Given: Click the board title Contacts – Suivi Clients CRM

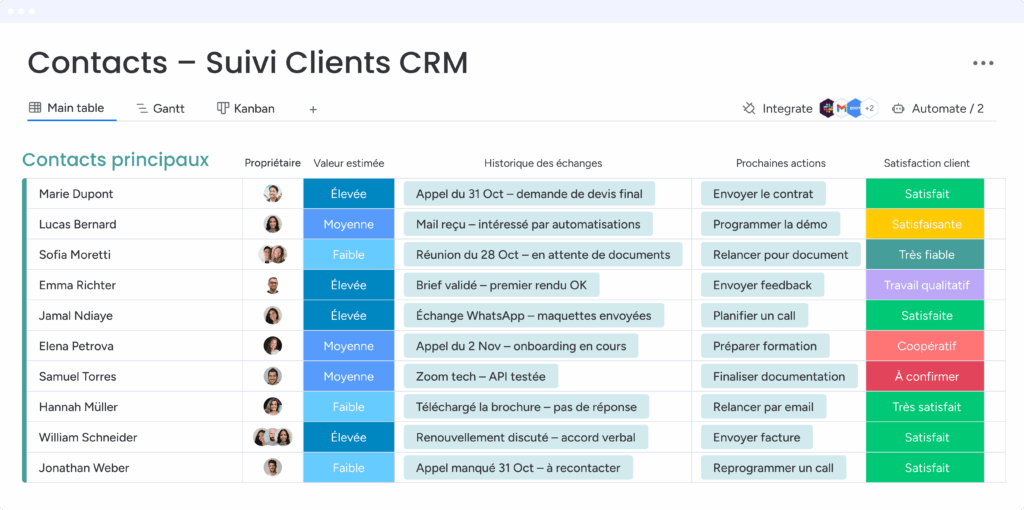Looking at the screenshot, I should pos(248,63).
